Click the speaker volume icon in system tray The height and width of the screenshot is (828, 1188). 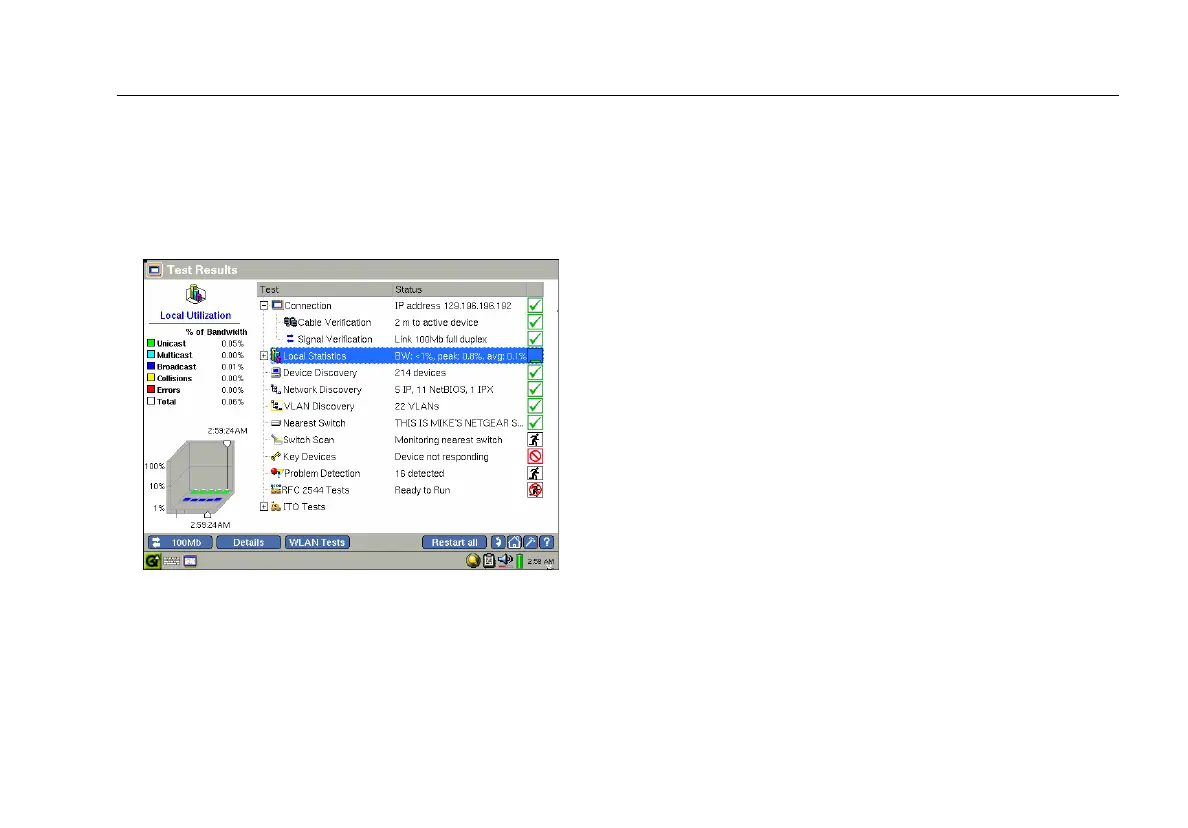[x=505, y=561]
